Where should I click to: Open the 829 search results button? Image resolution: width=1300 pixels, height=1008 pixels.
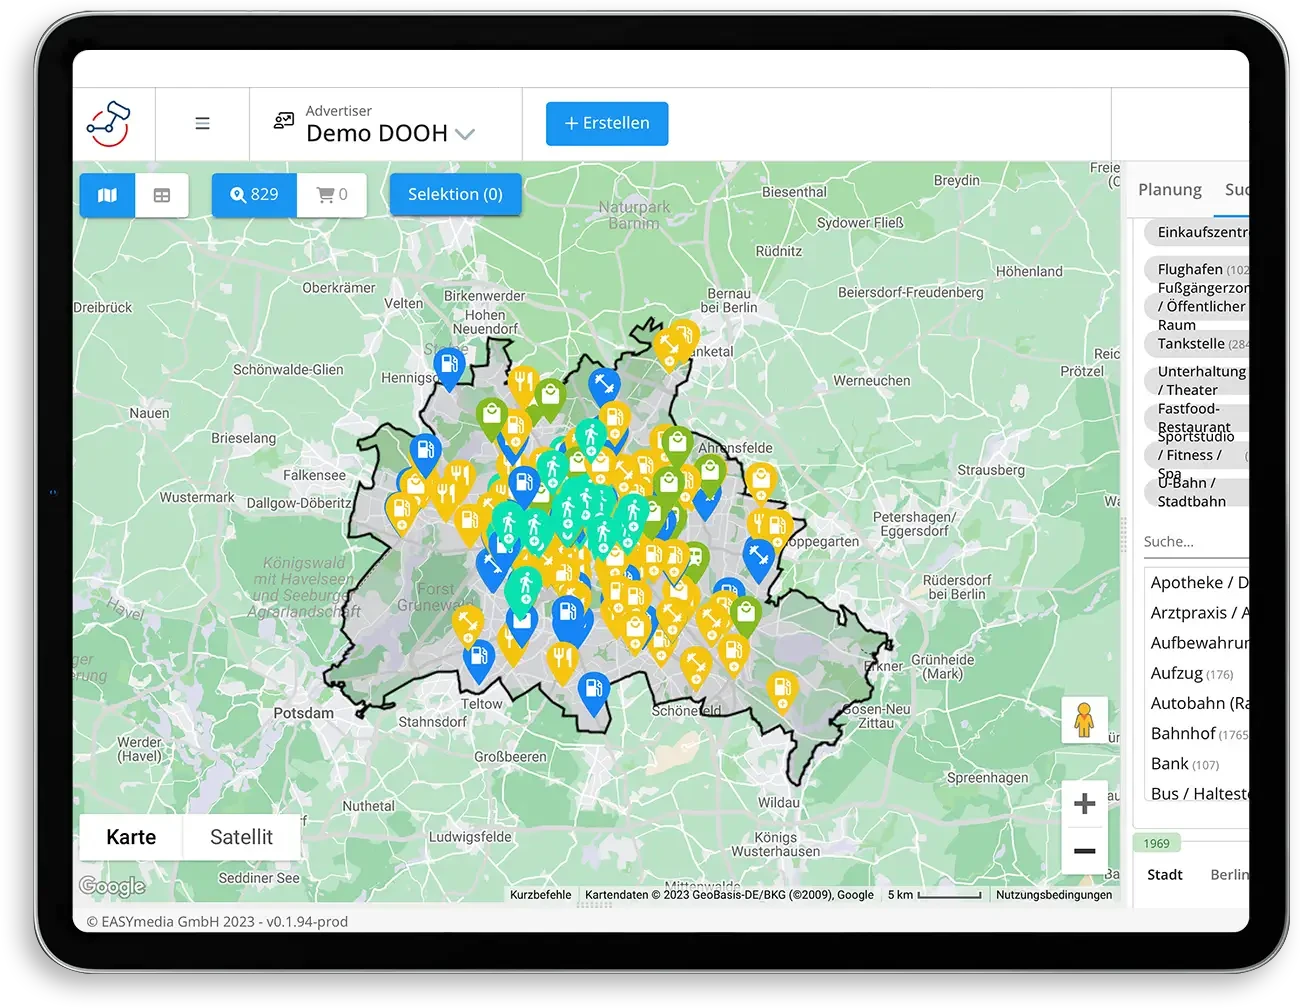[254, 195]
